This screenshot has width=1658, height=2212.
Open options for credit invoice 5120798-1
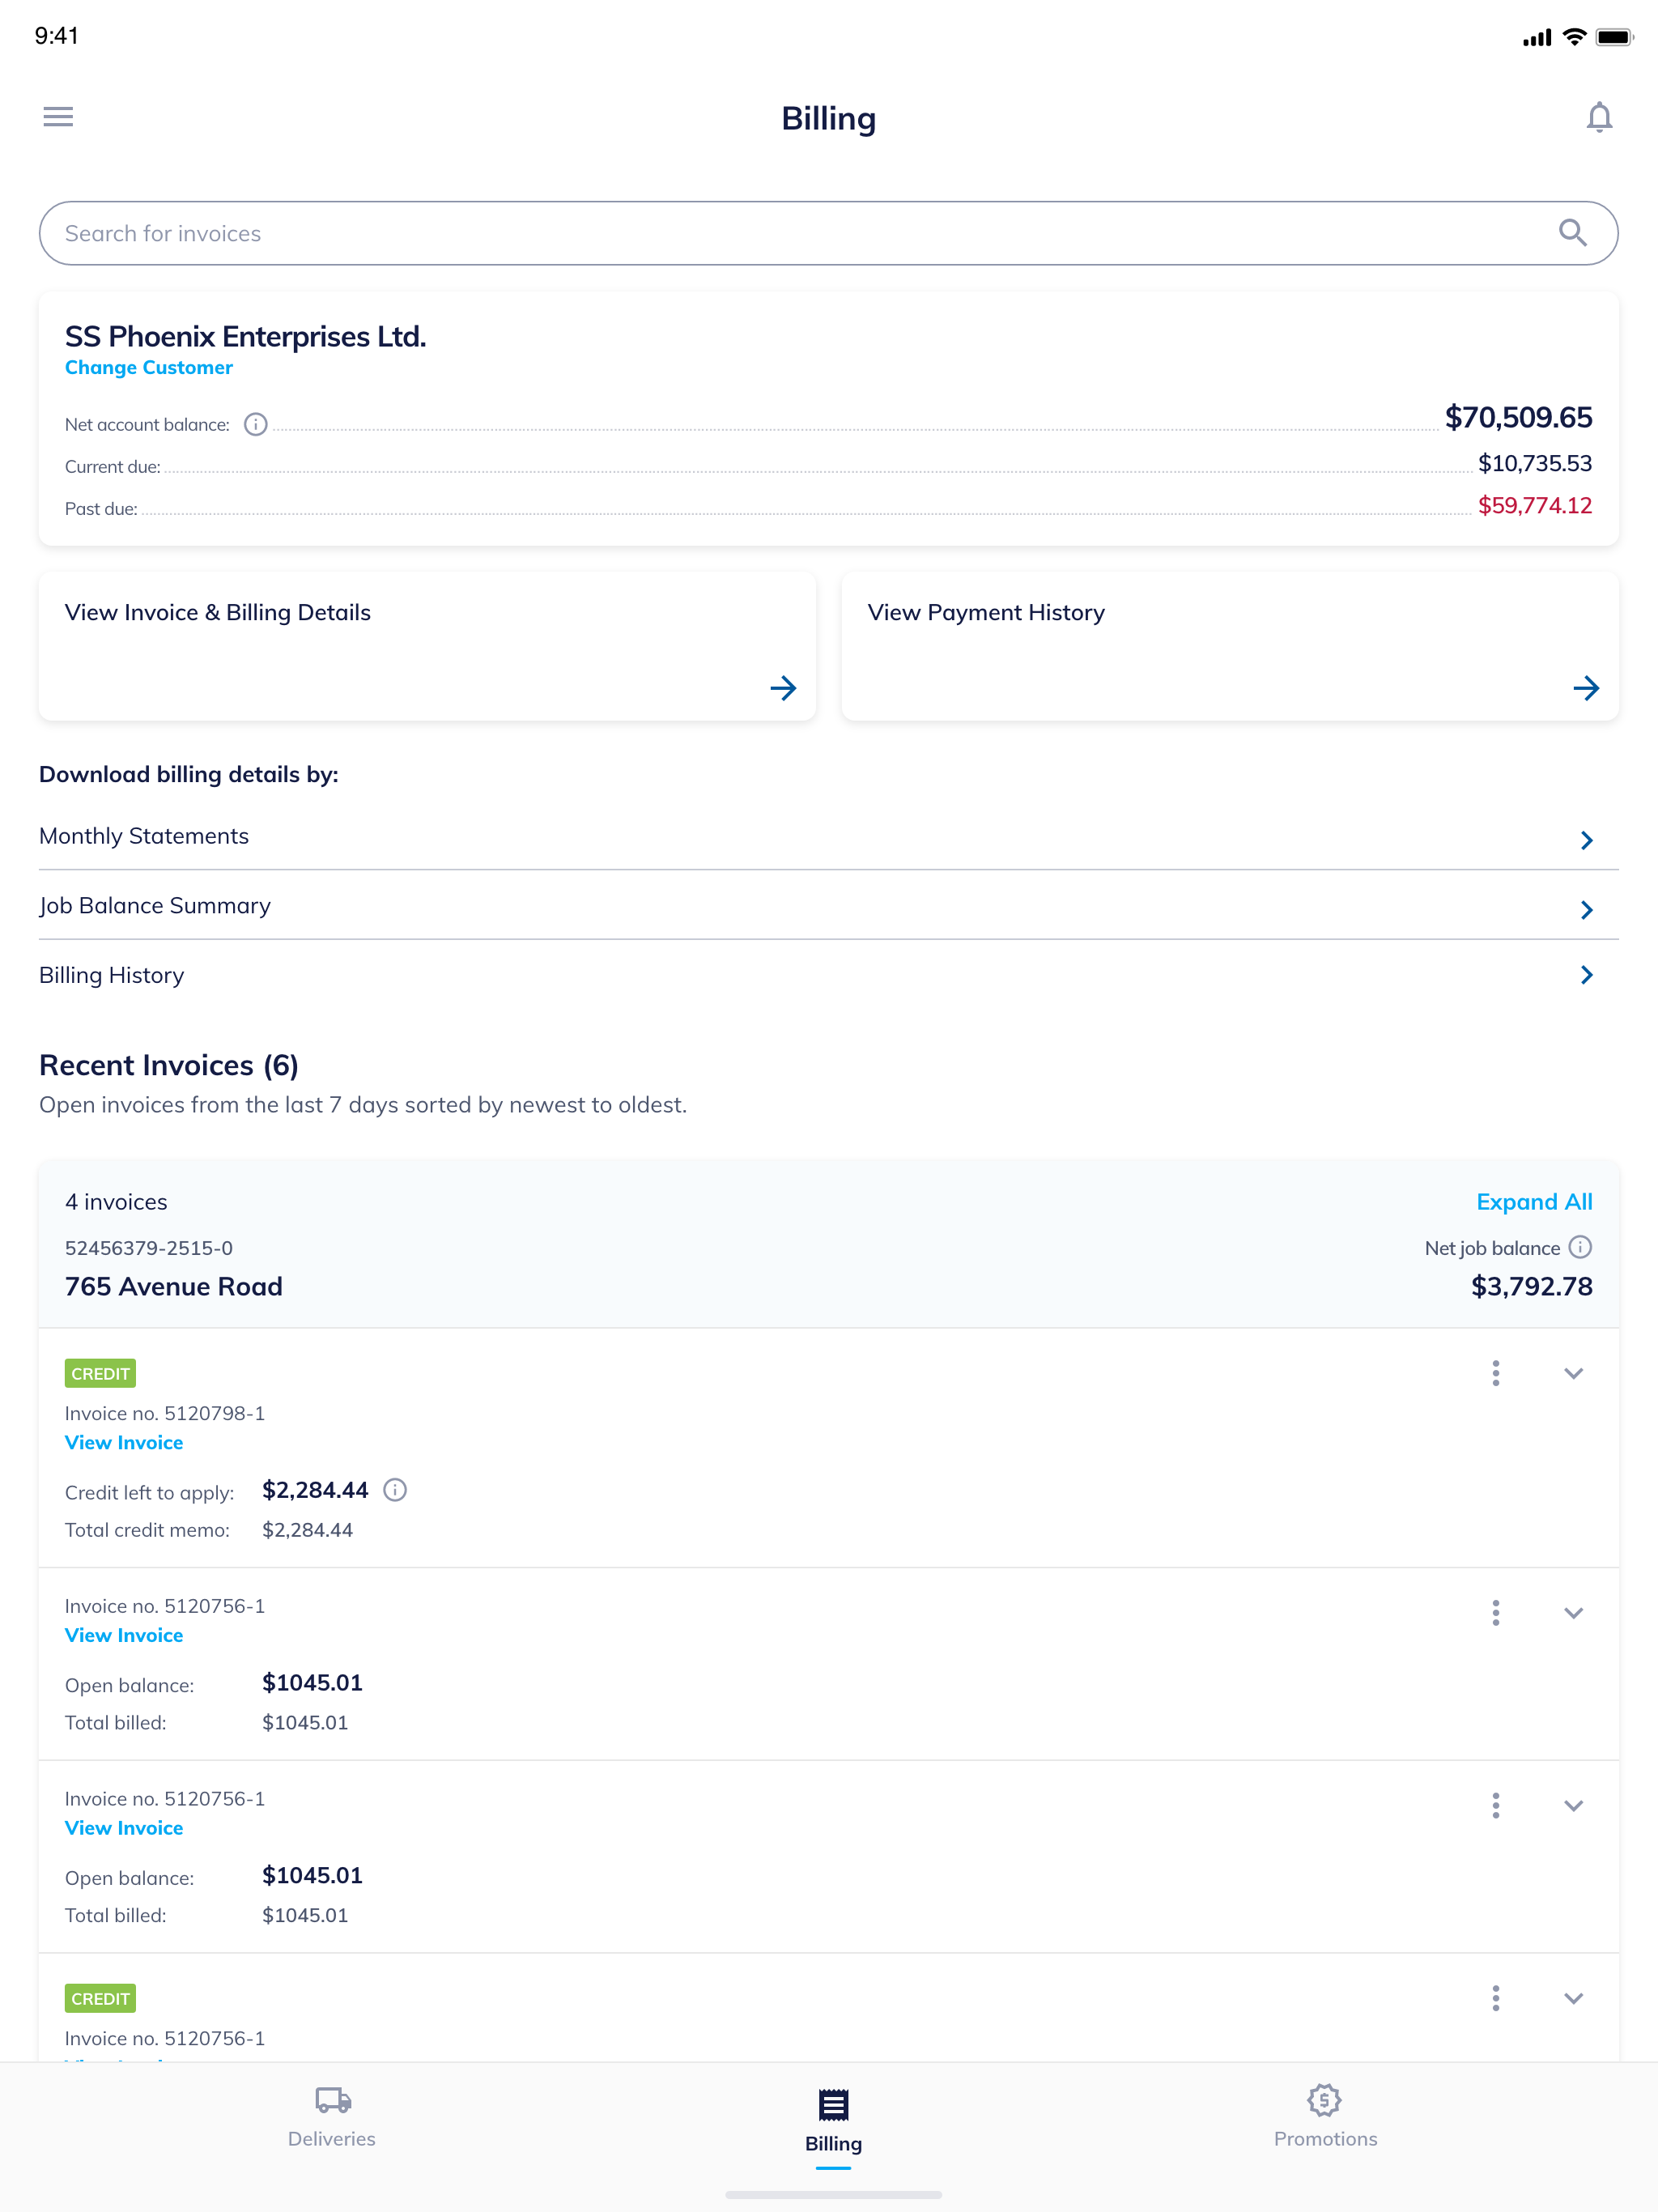point(1495,1373)
